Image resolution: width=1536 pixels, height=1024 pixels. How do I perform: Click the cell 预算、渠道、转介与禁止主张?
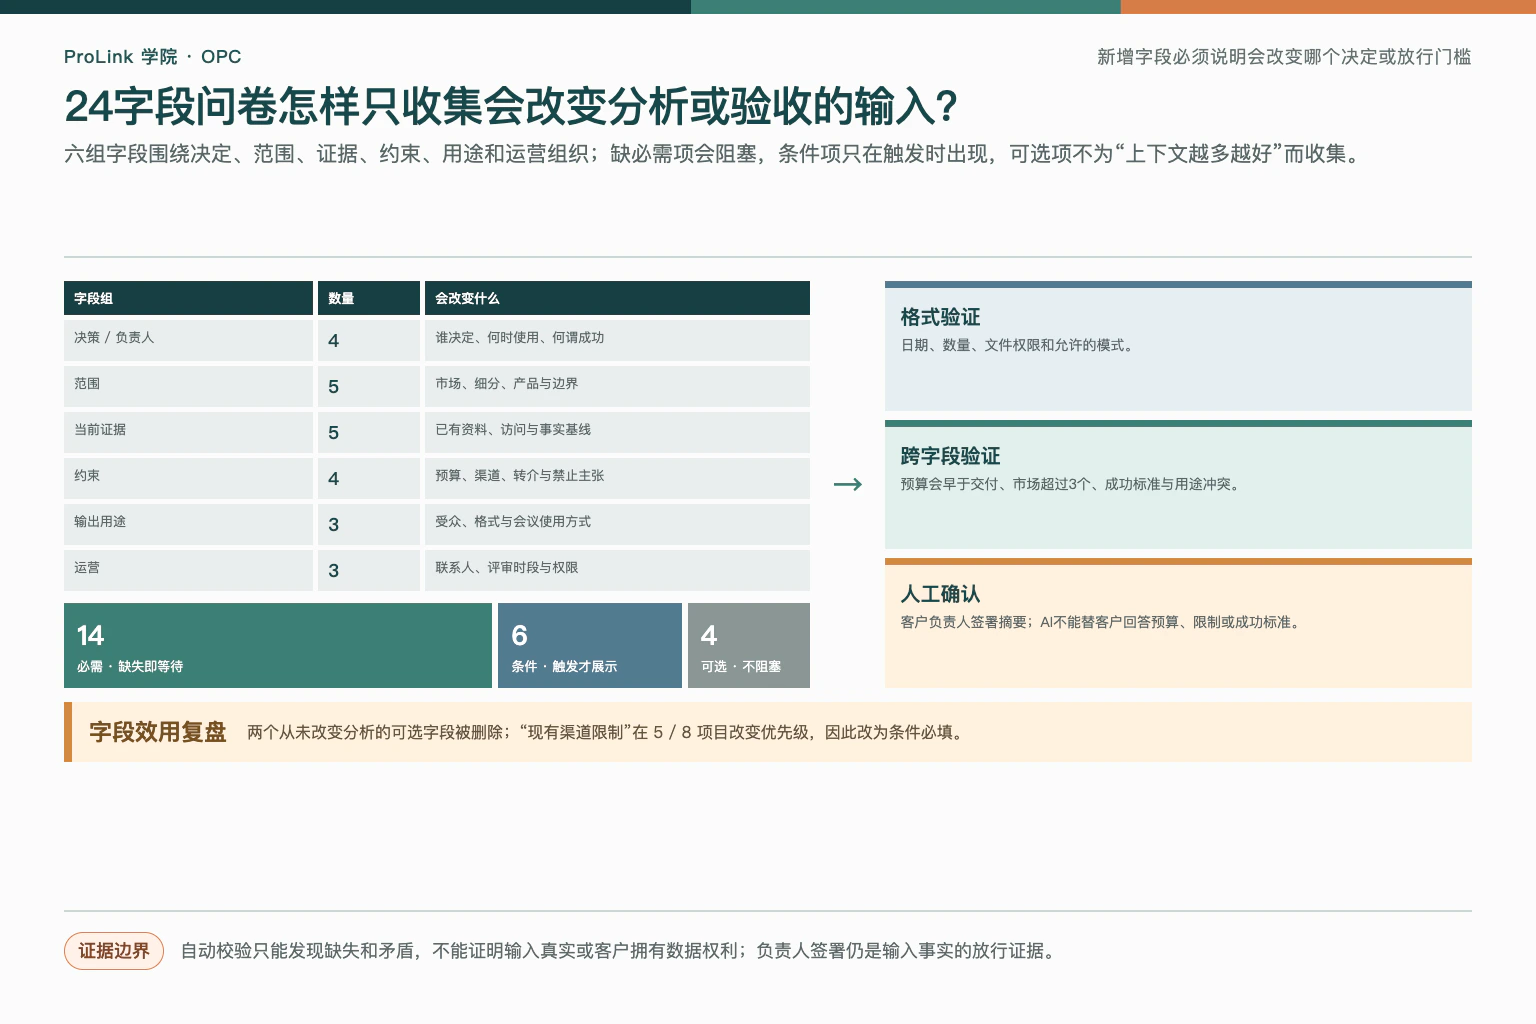point(617,478)
